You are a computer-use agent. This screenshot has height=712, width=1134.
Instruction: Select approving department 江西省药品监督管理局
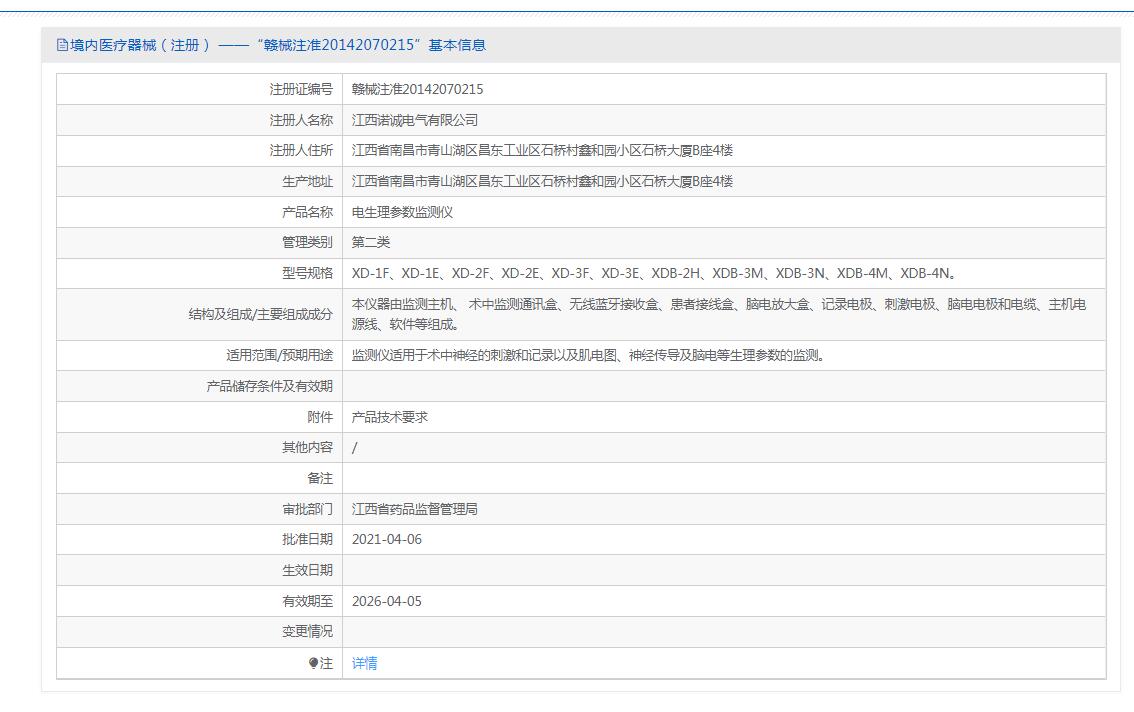[x=414, y=509]
